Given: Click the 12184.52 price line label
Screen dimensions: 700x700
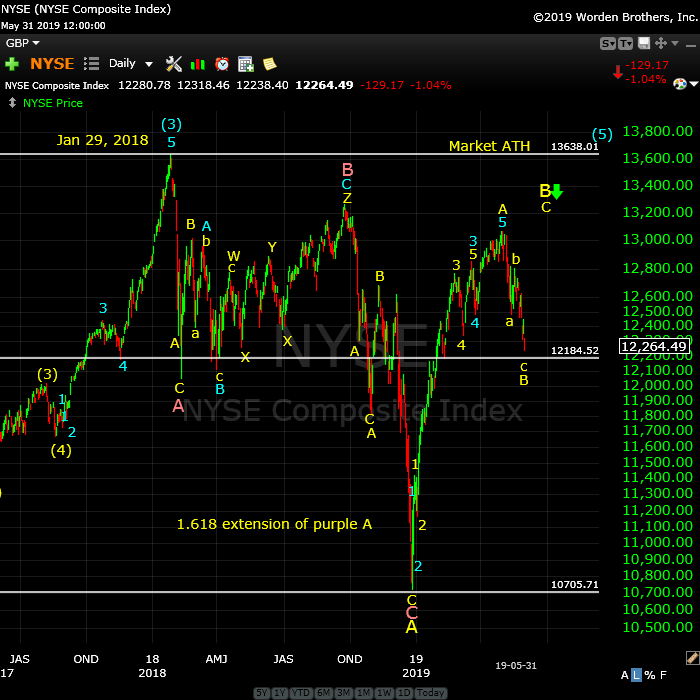Looking at the screenshot, I should pos(575,350).
